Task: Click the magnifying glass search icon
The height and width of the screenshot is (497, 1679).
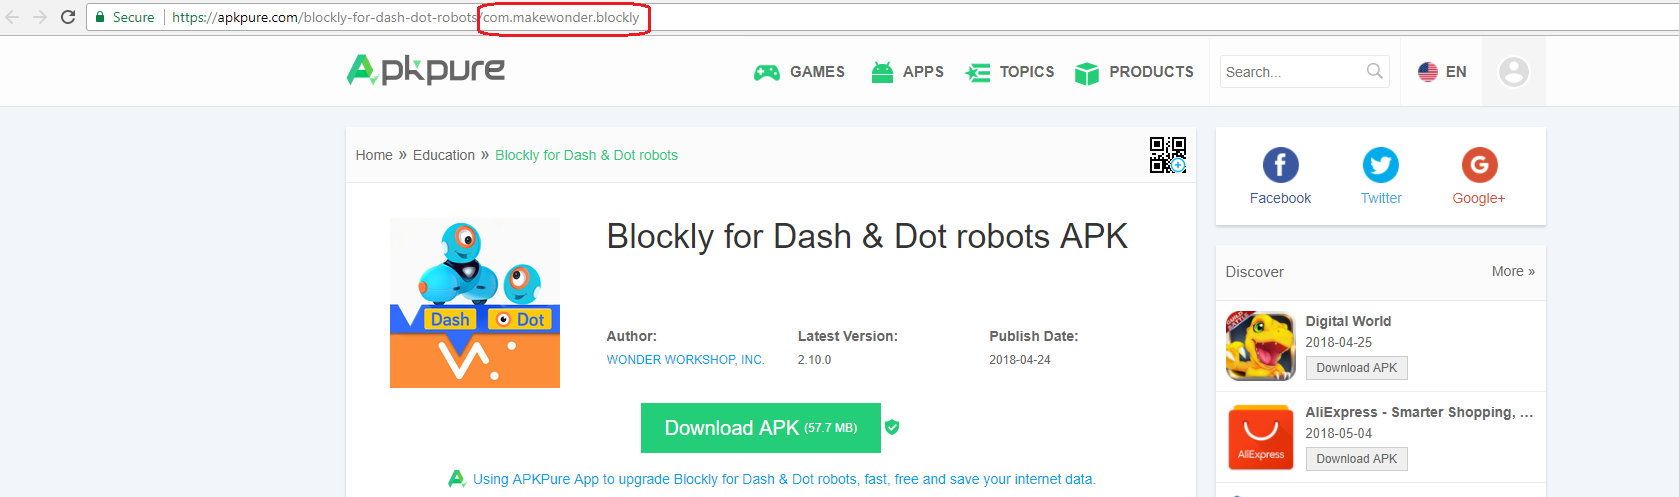Action: tap(1375, 71)
